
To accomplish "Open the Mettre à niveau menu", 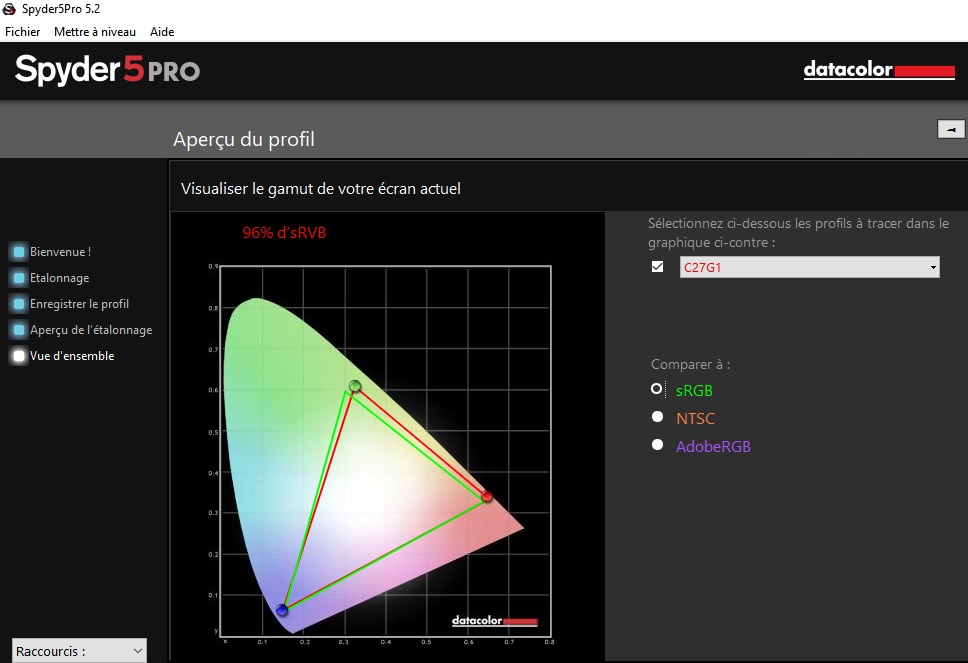I will [x=95, y=32].
